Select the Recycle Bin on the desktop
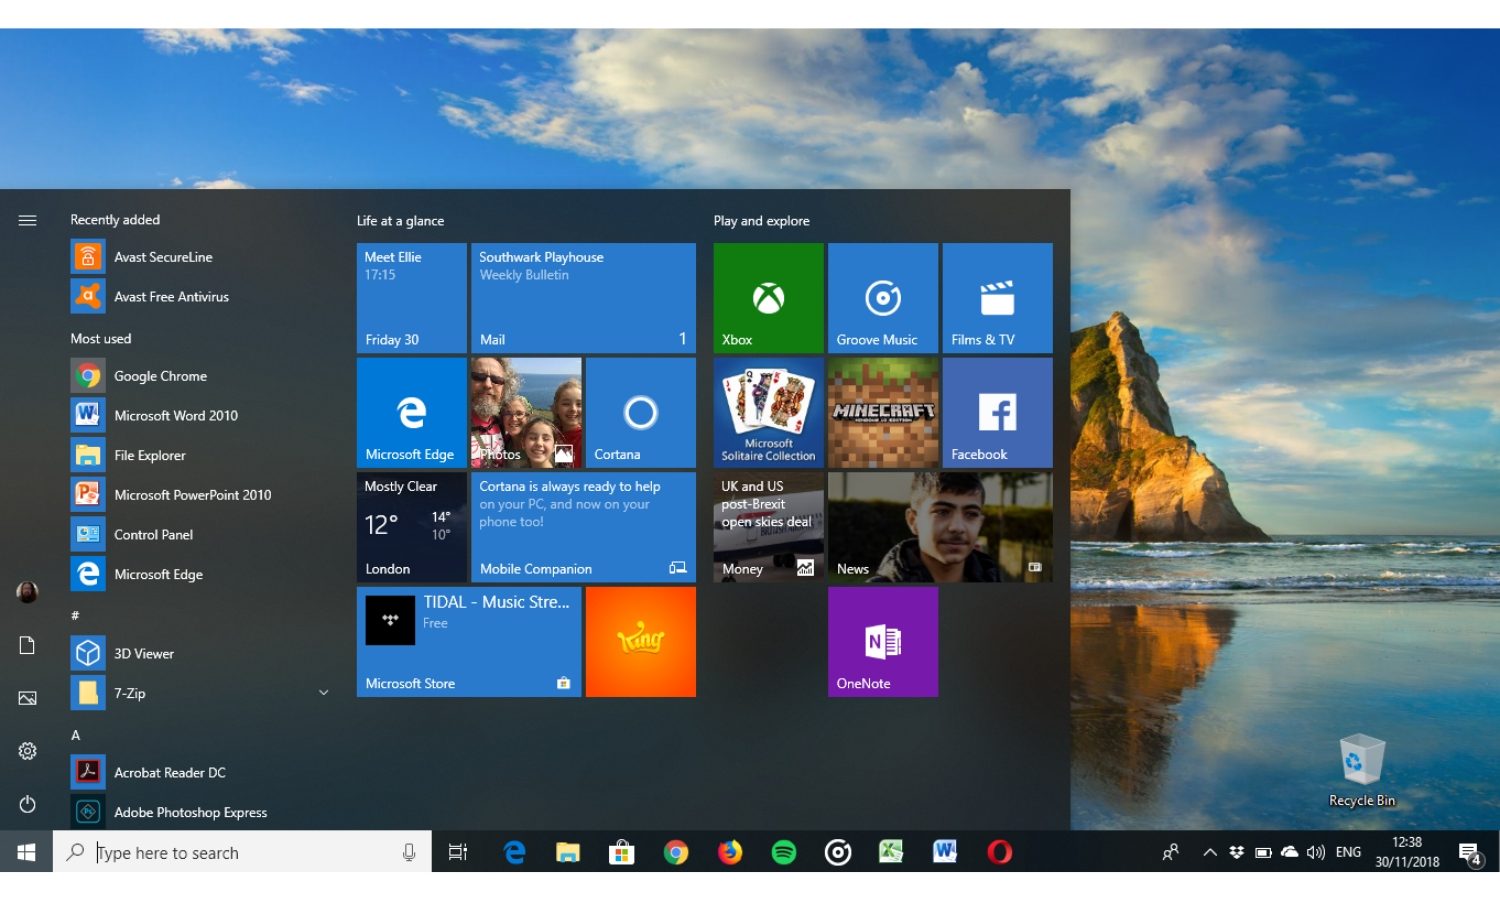This screenshot has width=1500, height=900. click(x=1362, y=770)
